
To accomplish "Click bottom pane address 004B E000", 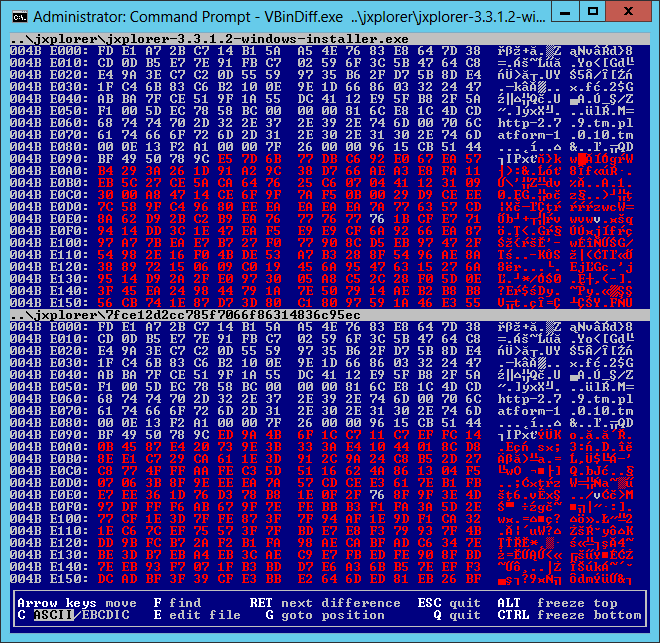I will pos(49,327).
